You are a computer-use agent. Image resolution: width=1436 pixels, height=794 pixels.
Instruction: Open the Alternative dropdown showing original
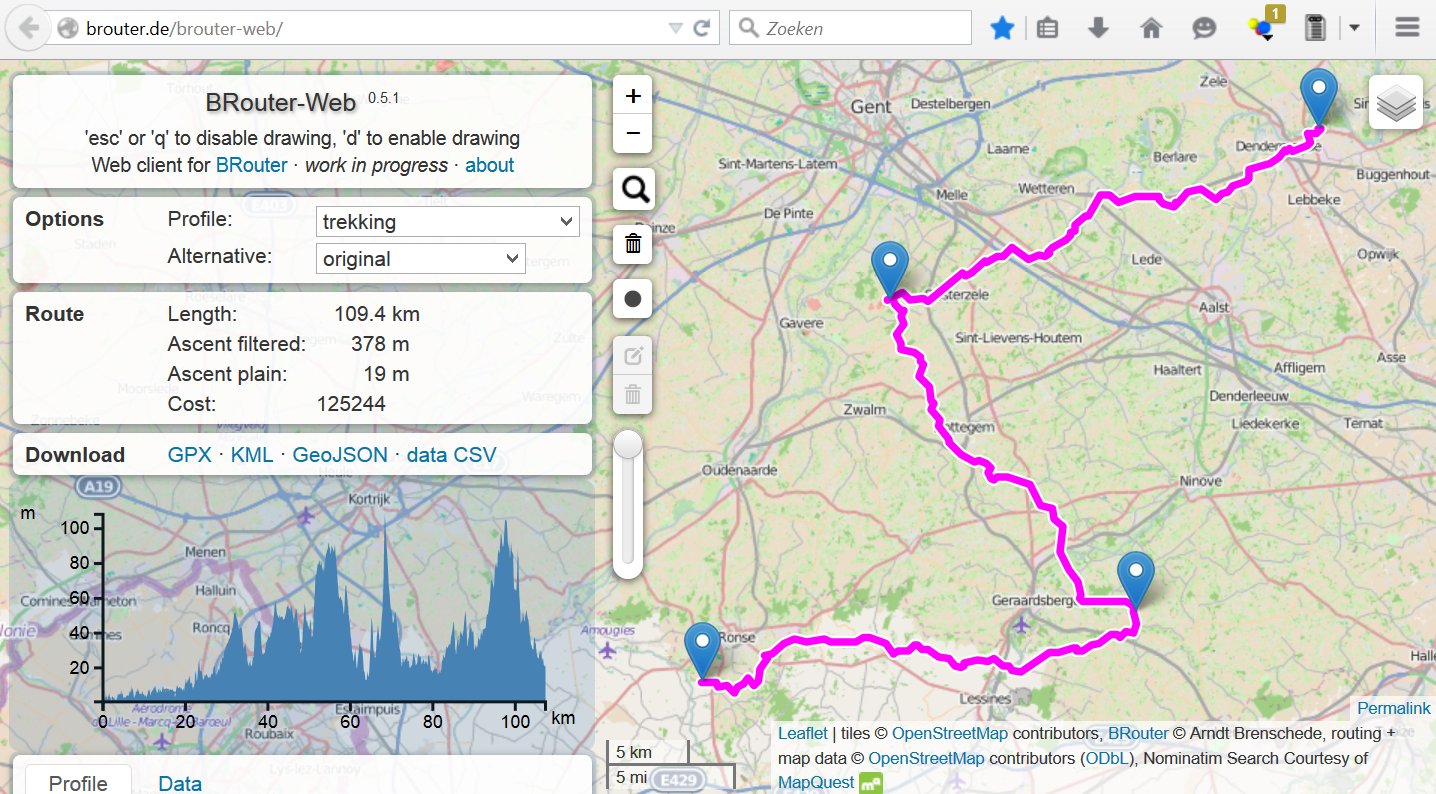click(420, 258)
